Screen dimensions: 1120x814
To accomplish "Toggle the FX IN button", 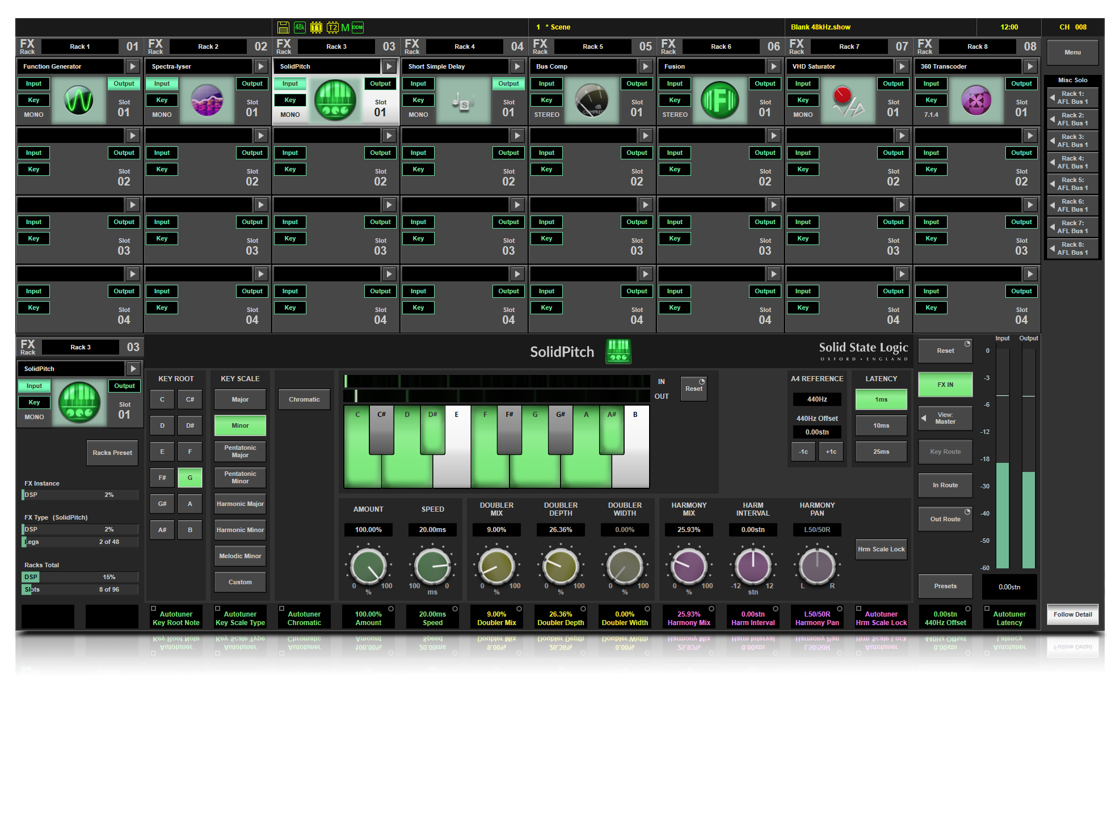I will coord(945,384).
